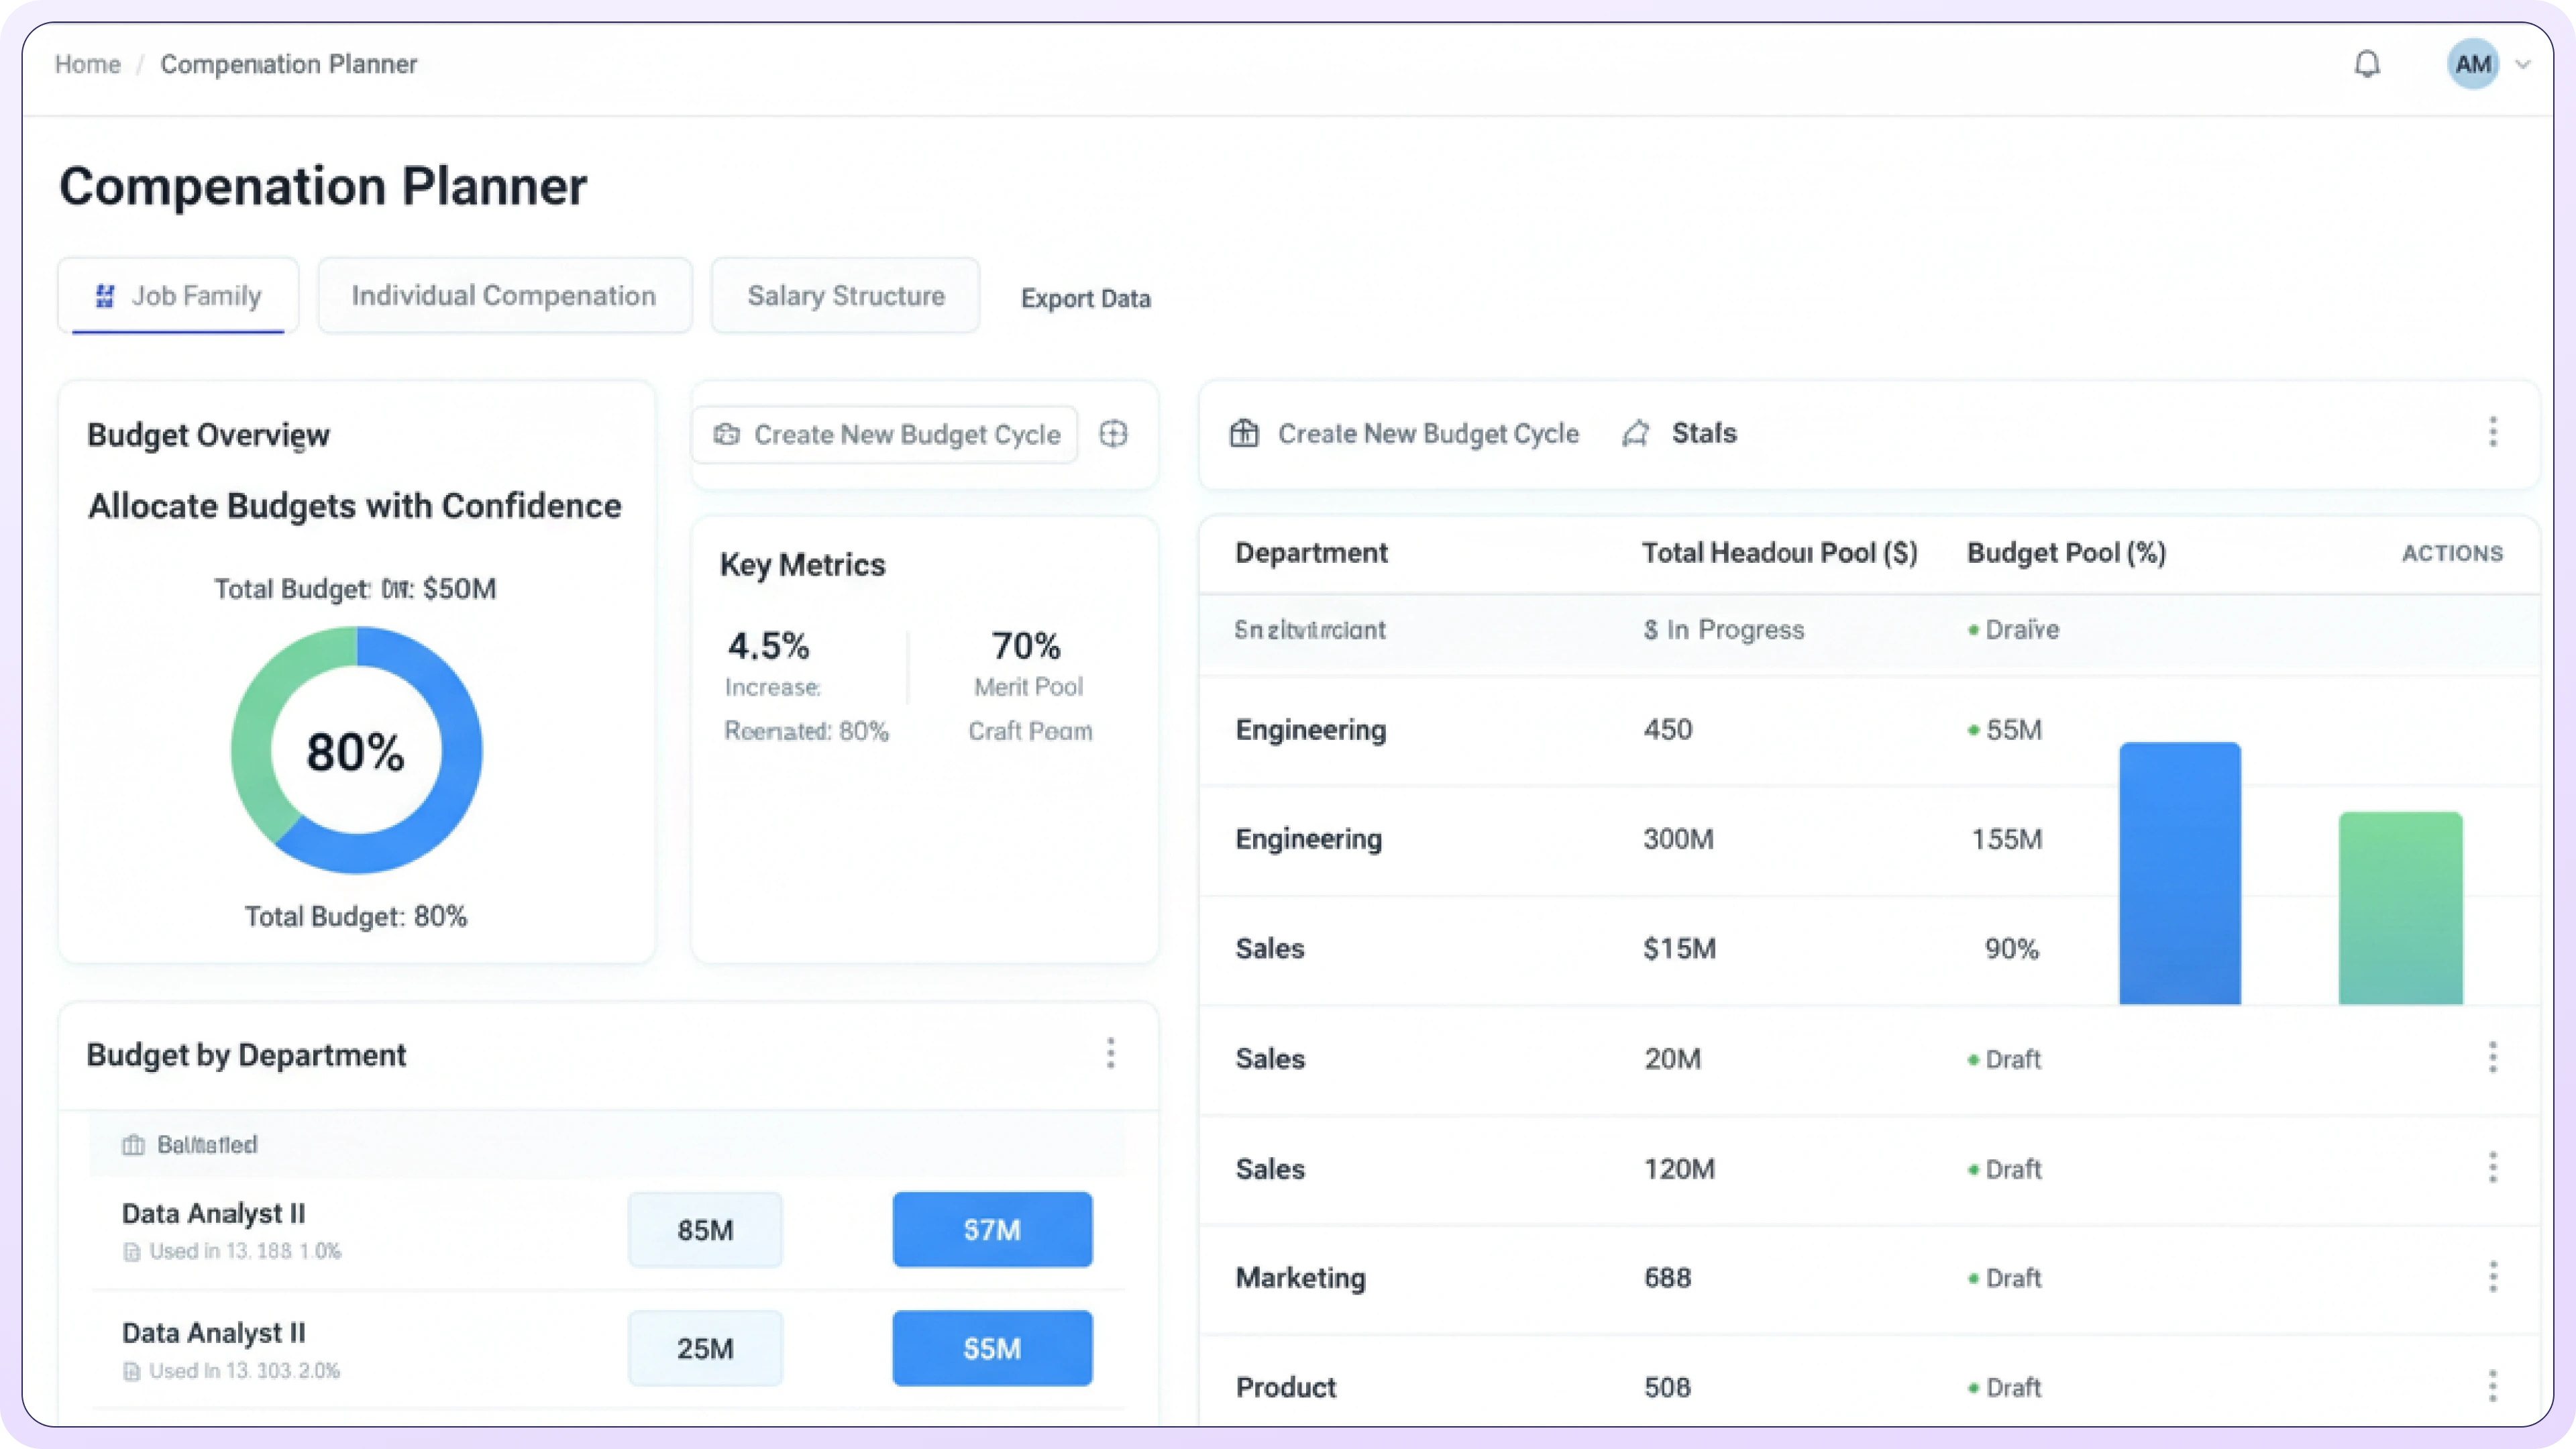Open Budget by Department options menu
This screenshot has width=2576, height=1449.
point(1110,1053)
